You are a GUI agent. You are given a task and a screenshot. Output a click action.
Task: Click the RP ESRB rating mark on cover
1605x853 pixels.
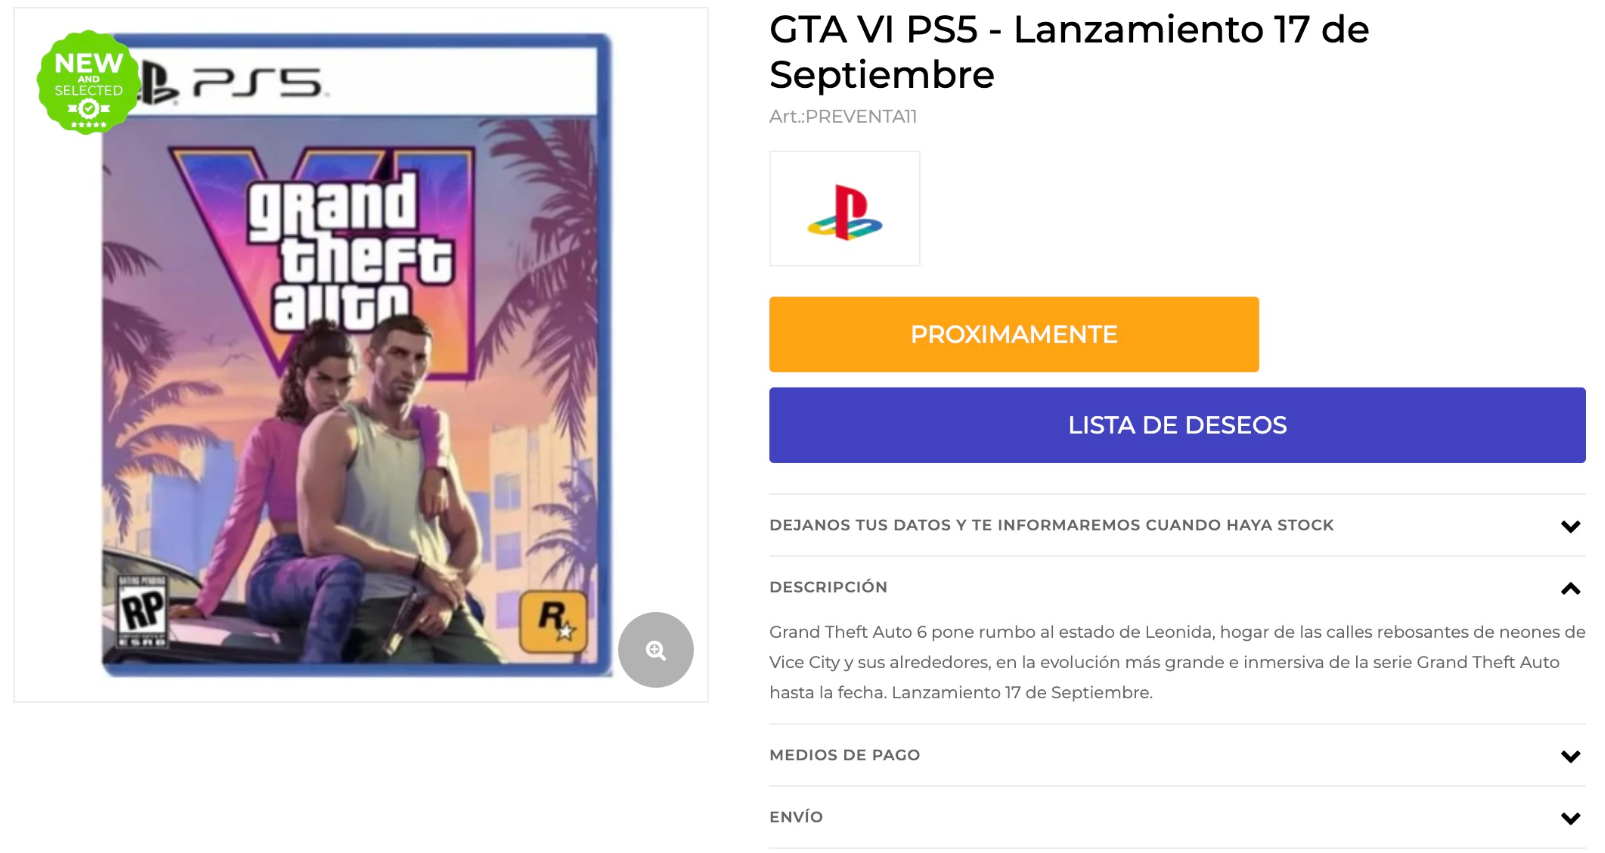(x=141, y=611)
